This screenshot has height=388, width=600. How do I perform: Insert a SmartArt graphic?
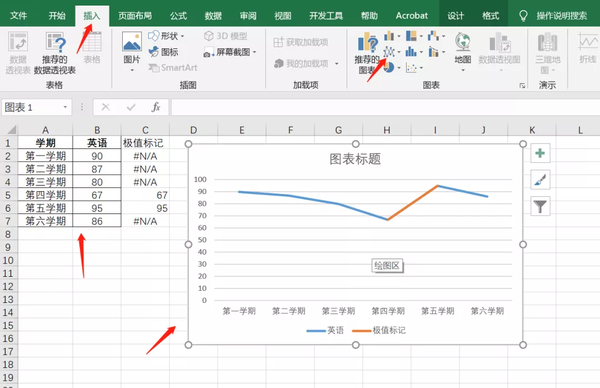[x=173, y=68]
